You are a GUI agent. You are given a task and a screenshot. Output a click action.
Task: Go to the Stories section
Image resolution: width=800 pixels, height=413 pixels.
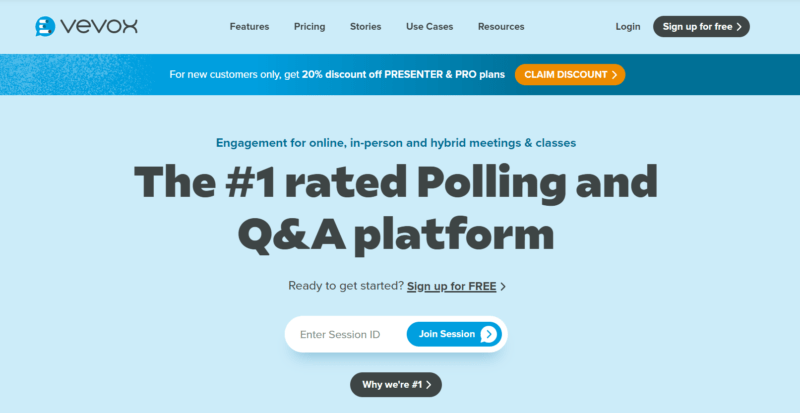[365, 27]
